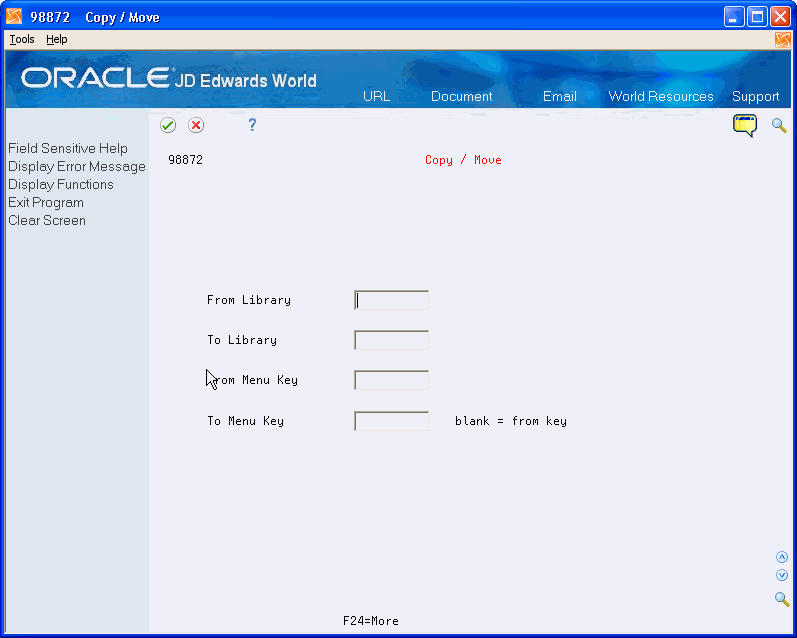Click the scroll up arrow circle icon
The image size is (797, 638).
[x=782, y=557]
